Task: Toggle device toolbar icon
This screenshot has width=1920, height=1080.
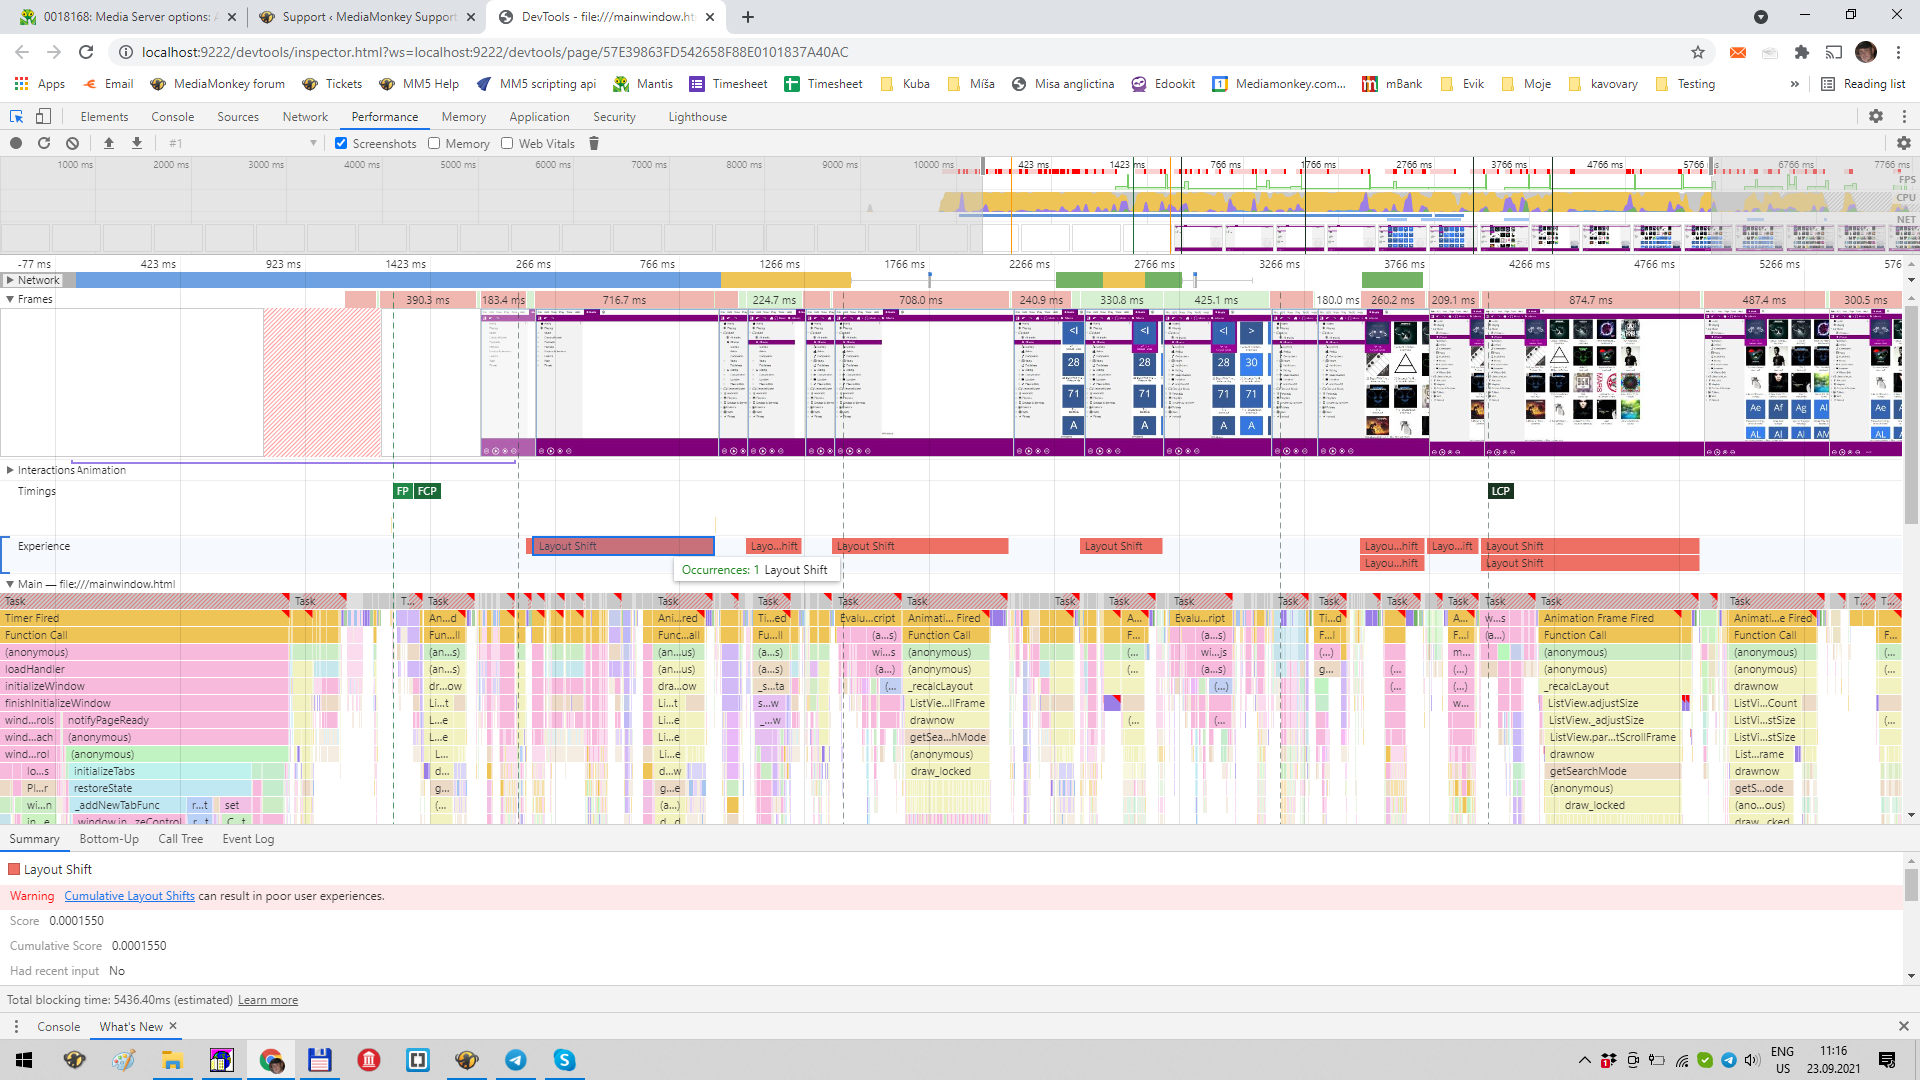Action: pos(43,116)
